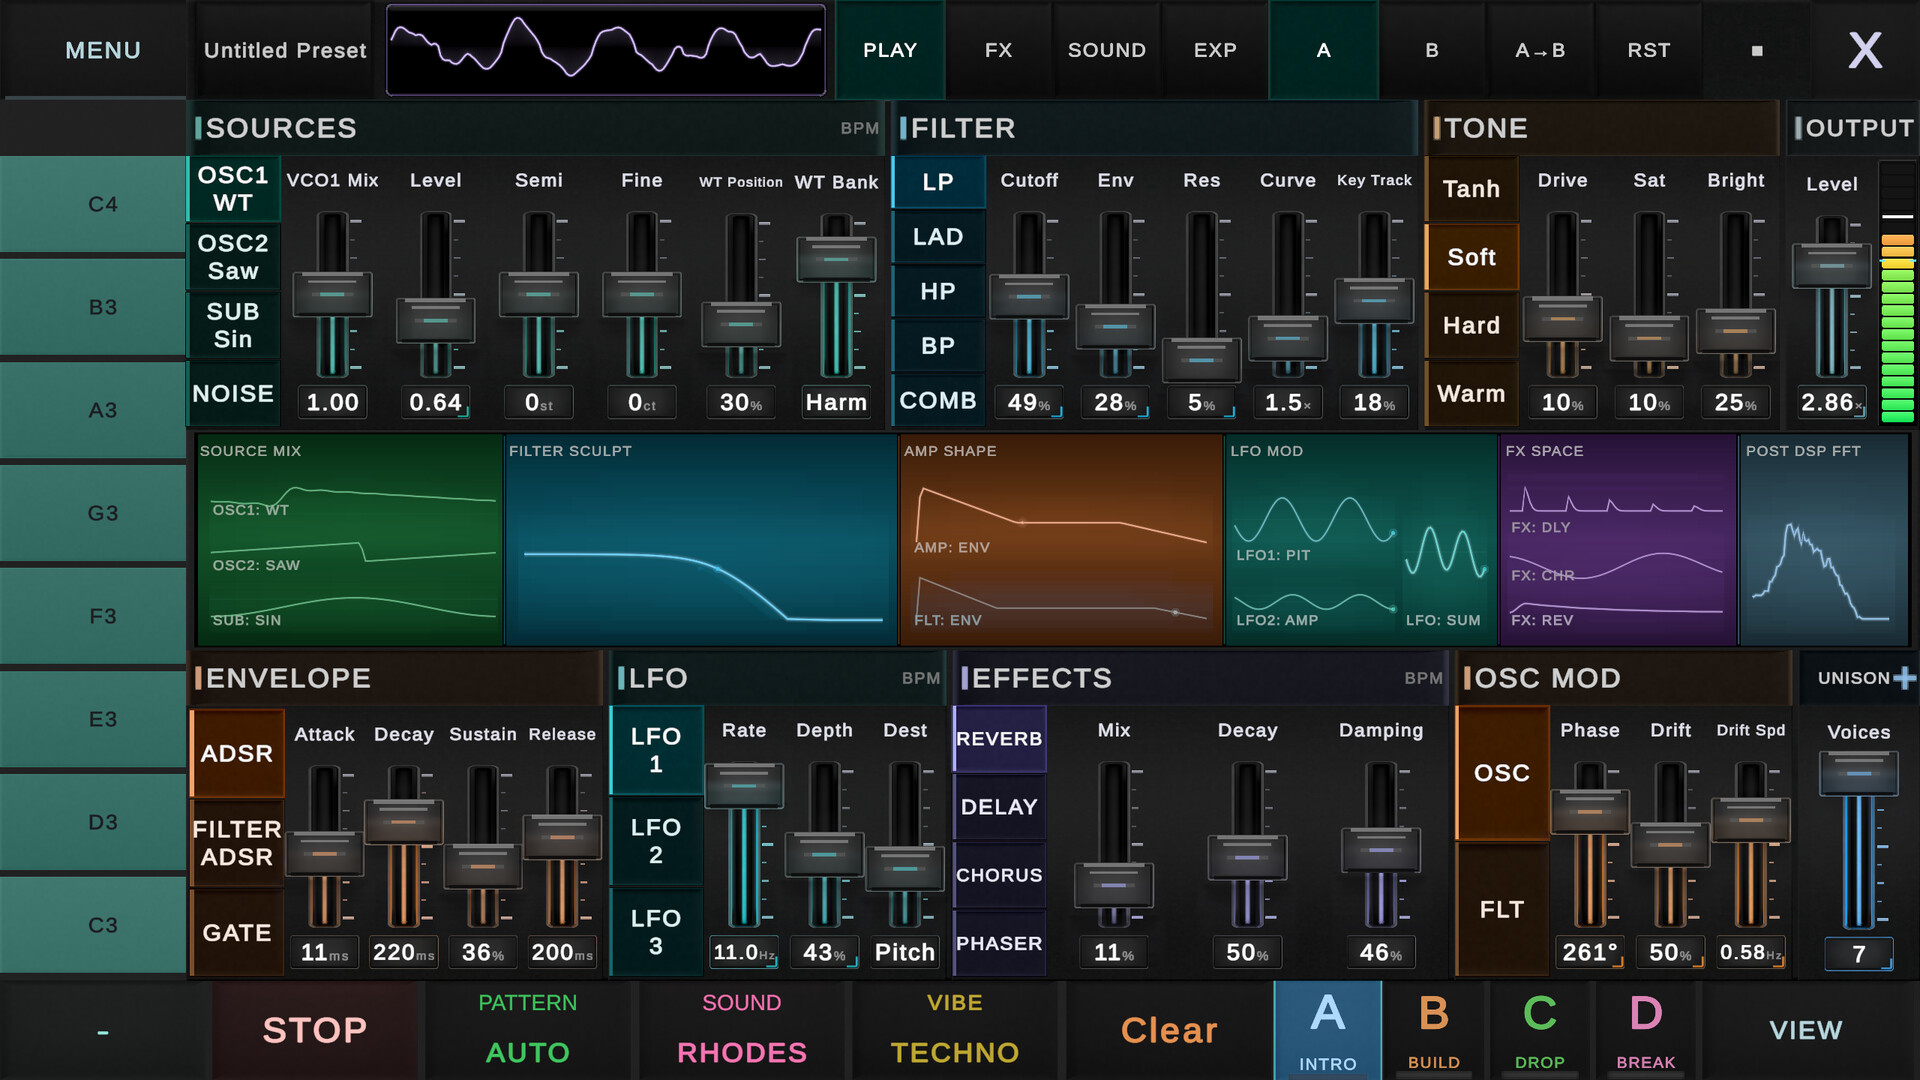Click the Output Level slider handle
This screenshot has width=1920, height=1080.
(1831, 266)
